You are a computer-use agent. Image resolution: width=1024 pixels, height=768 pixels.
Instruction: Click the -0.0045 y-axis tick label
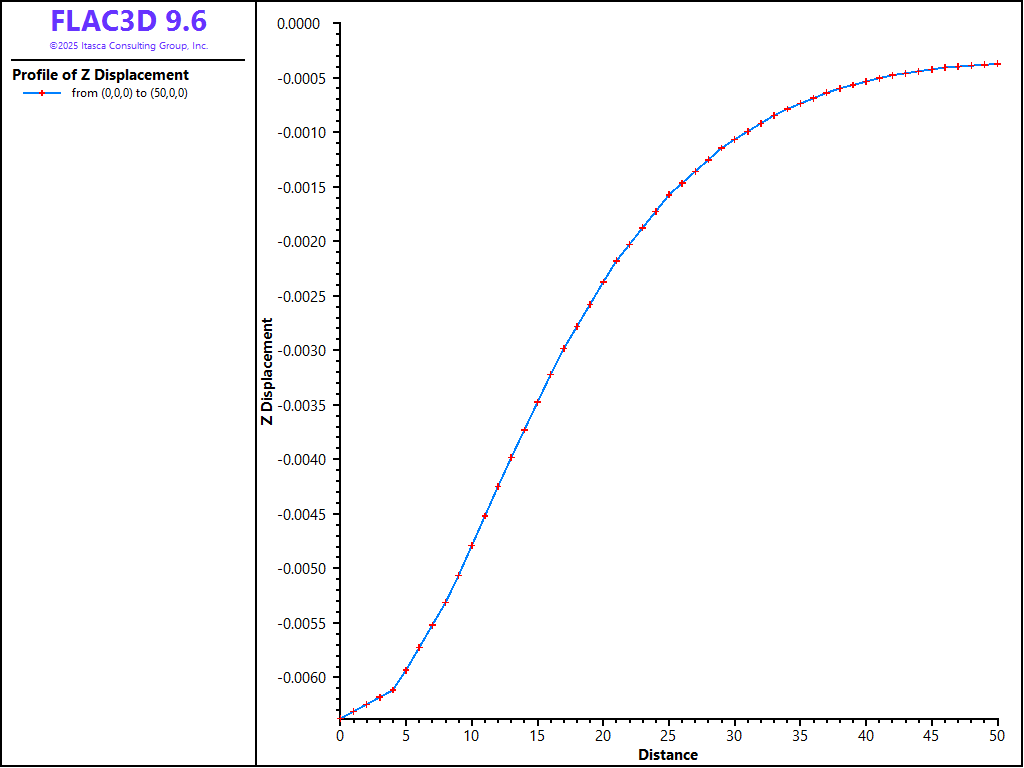pyautogui.click(x=305, y=515)
